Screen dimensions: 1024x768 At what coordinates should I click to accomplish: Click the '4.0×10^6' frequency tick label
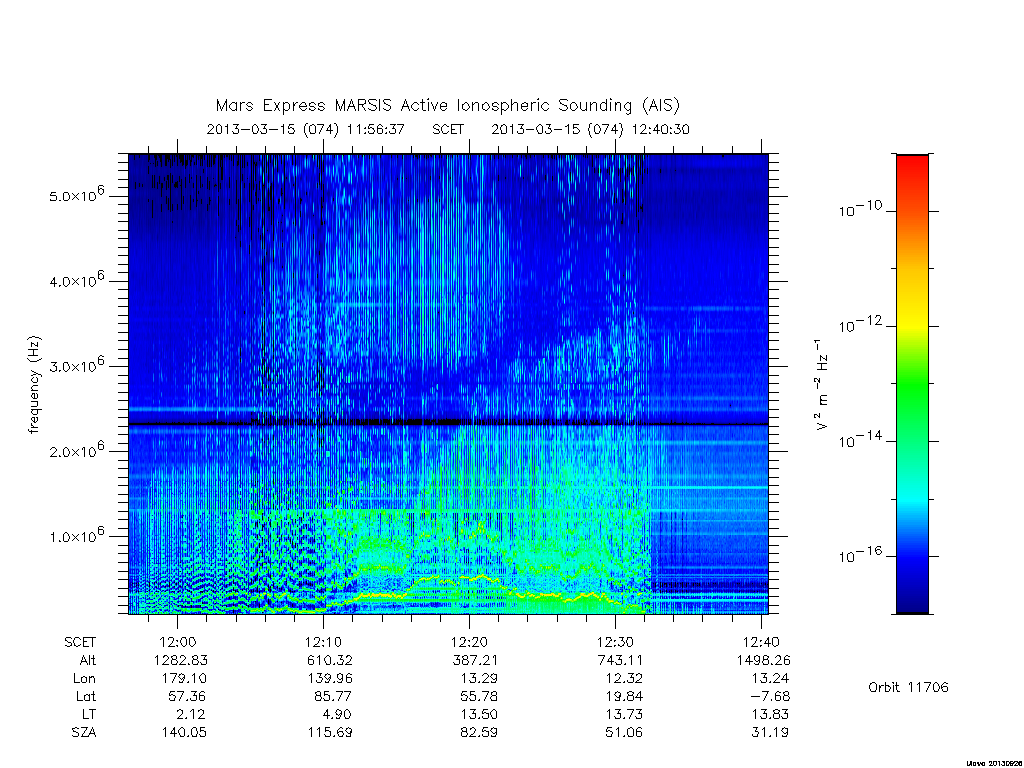tap(77, 280)
